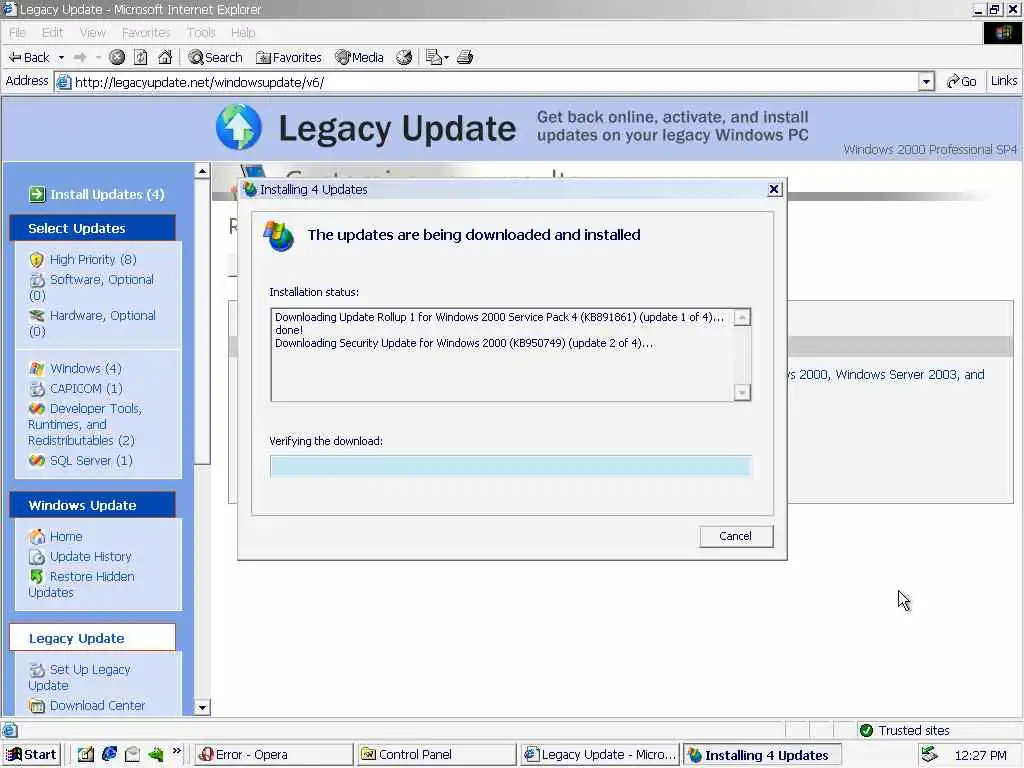Open the Back history dropdown arrow
Screen dimensions: 1024x768
(61, 57)
